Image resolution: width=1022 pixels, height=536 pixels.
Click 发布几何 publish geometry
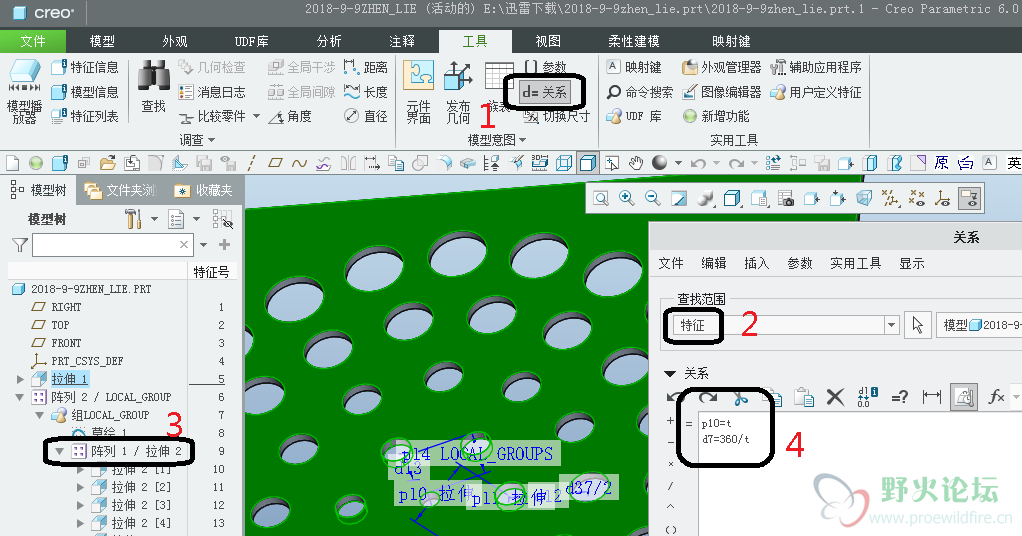click(x=458, y=91)
